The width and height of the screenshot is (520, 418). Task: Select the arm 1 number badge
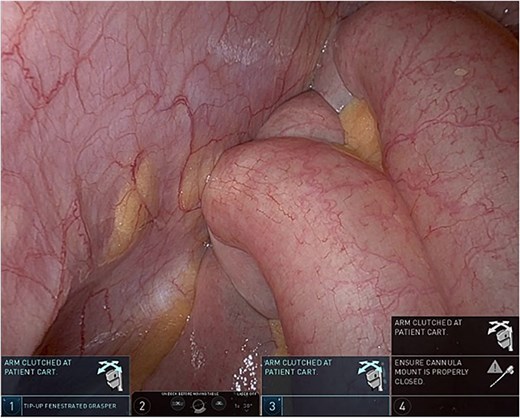pos(11,406)
